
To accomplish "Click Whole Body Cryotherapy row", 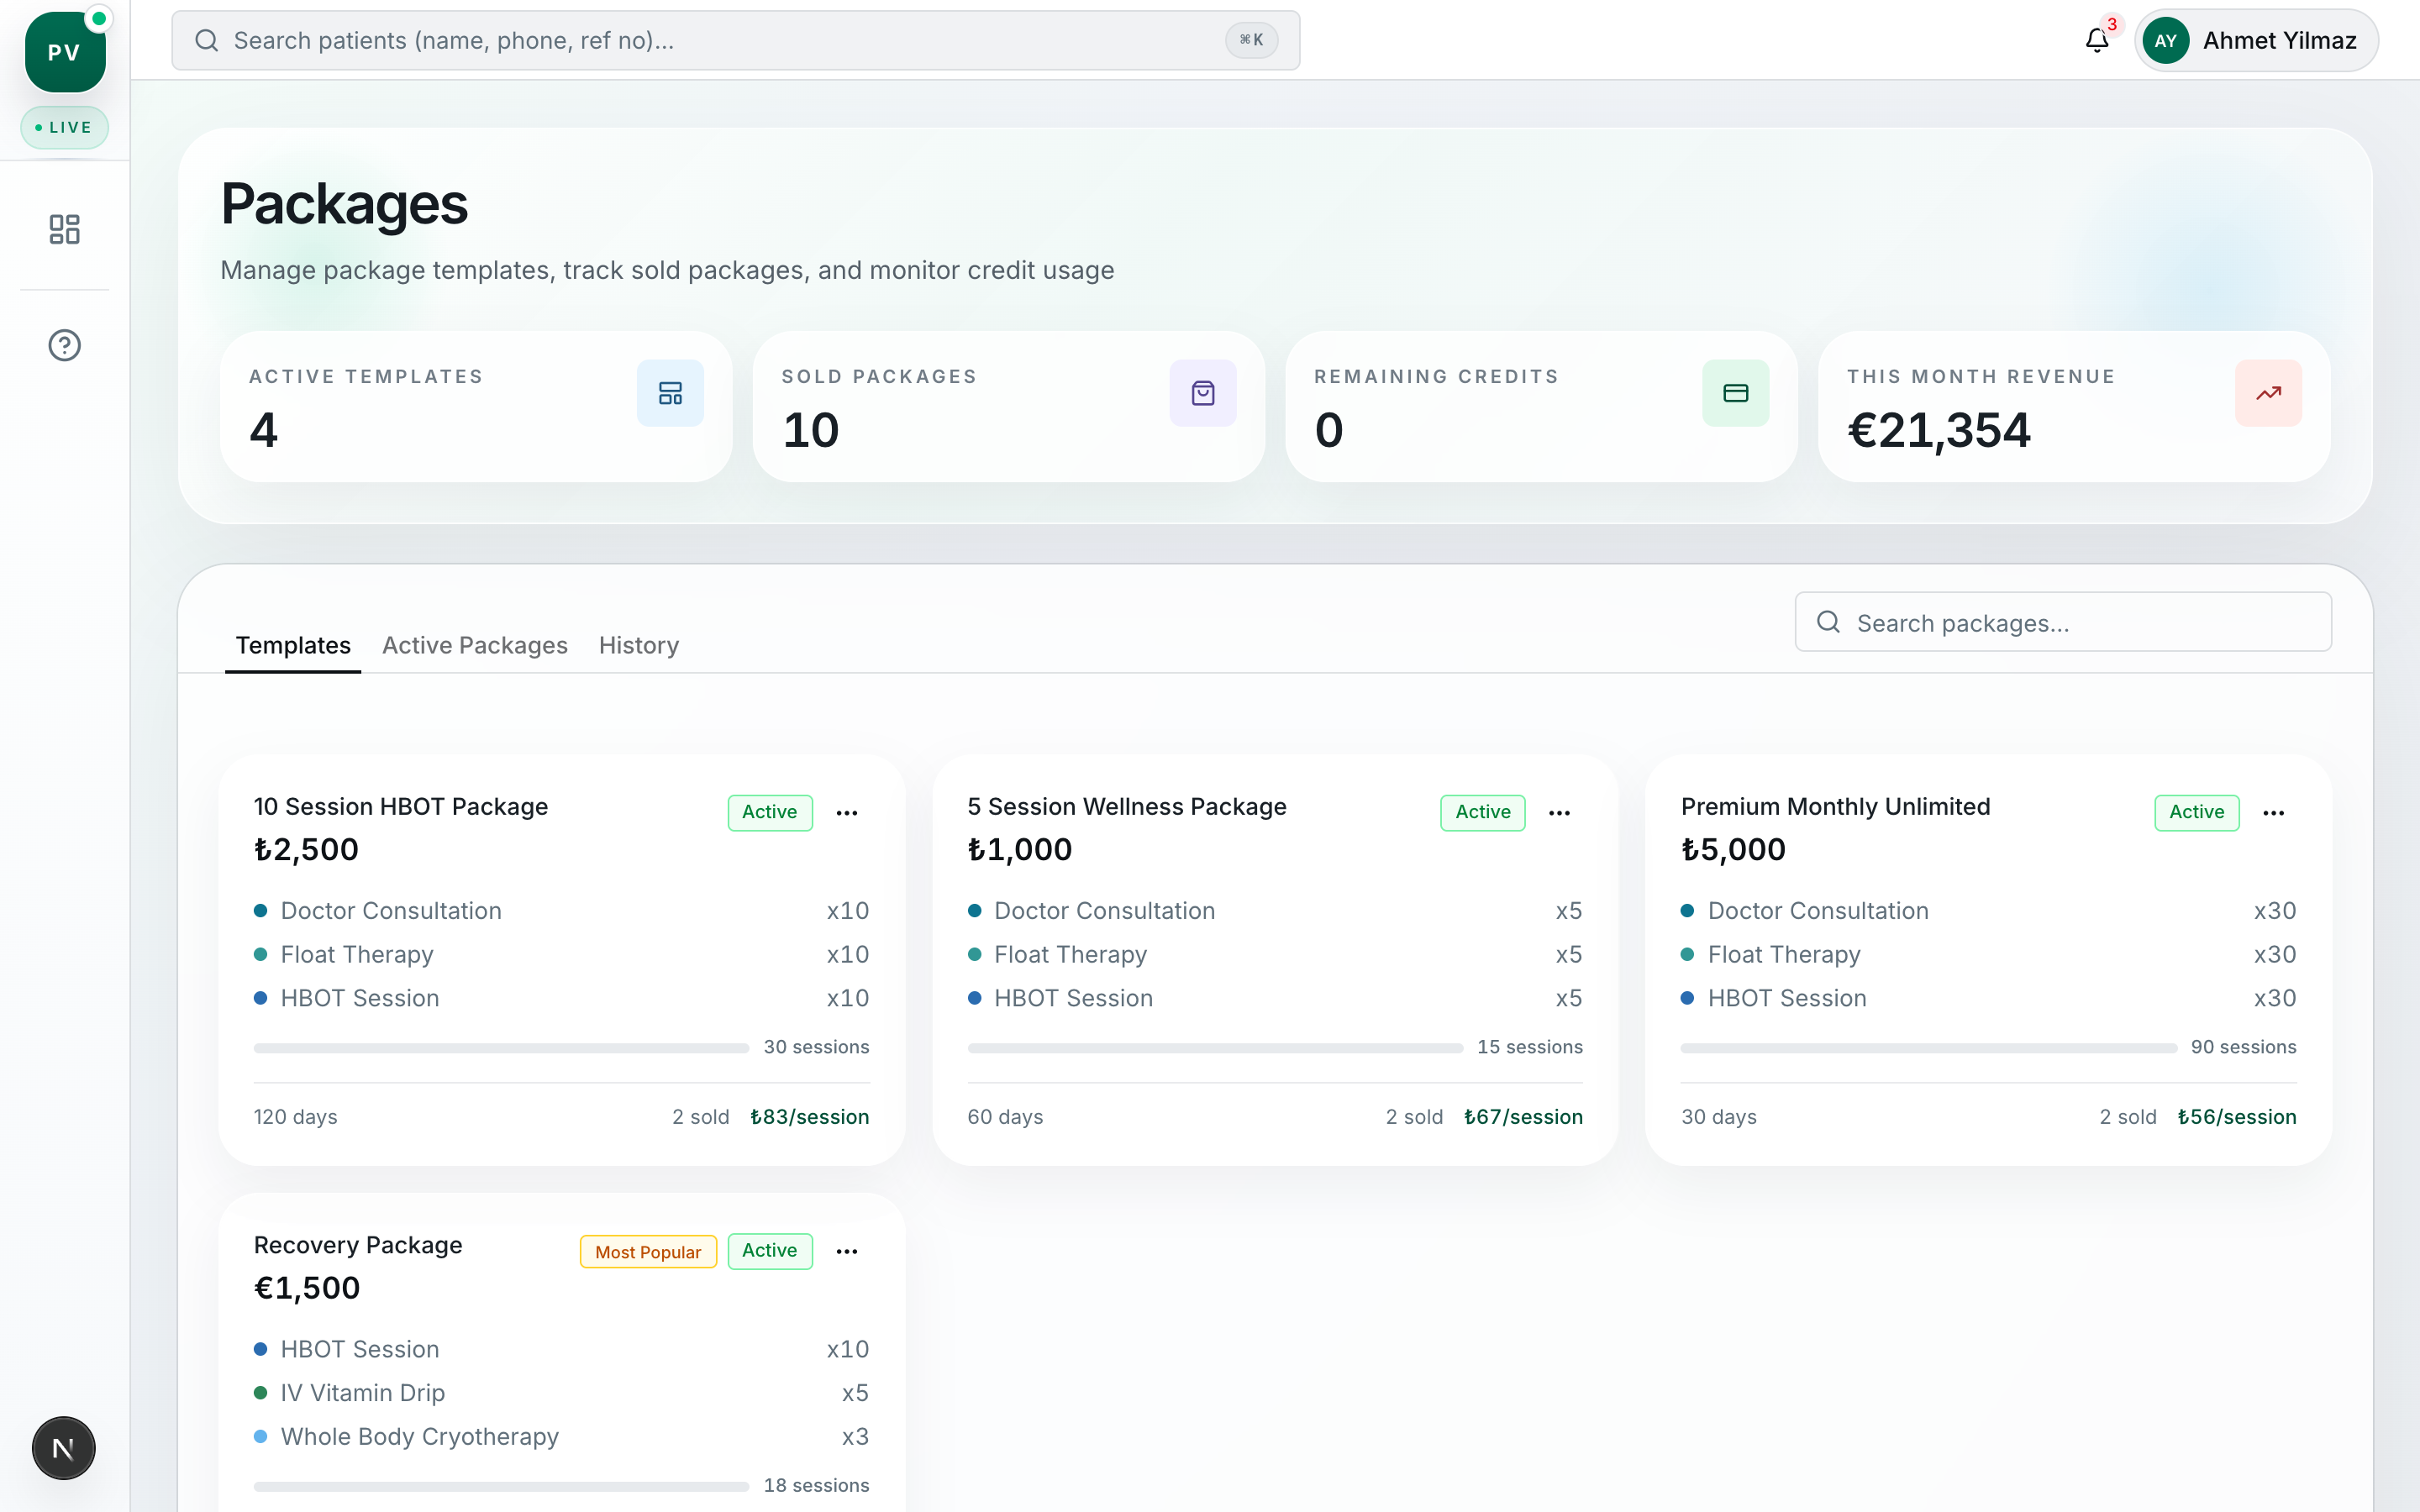I will point(562,1437).
